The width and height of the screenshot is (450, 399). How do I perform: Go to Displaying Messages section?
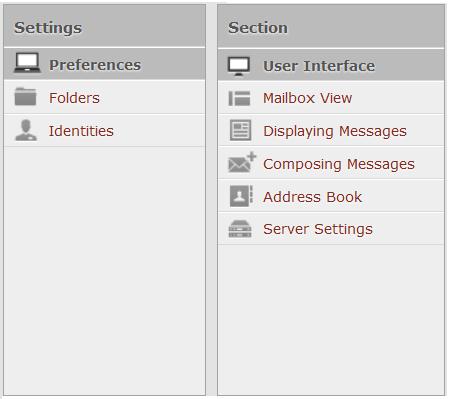click(331, 131)
